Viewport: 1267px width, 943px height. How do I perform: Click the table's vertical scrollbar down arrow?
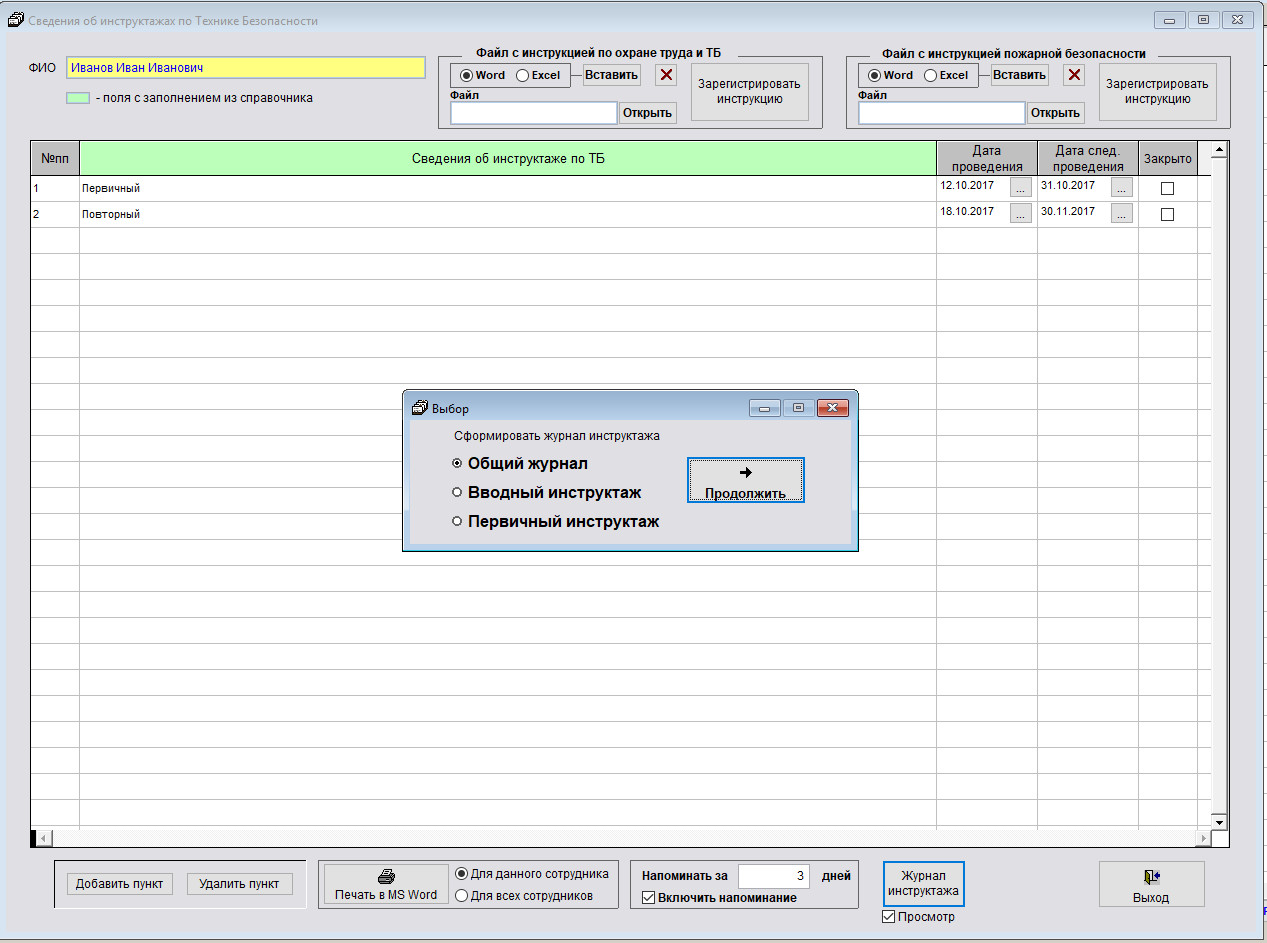tap(1218, 821)
